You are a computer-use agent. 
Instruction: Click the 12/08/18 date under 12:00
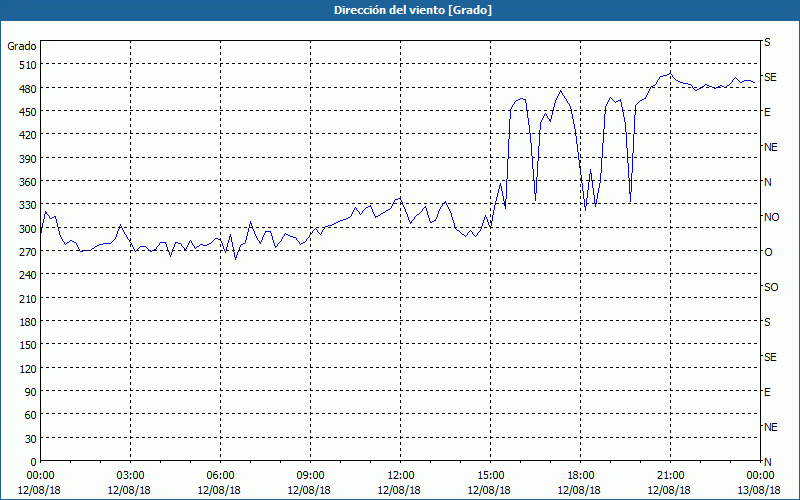pos(399,490)
